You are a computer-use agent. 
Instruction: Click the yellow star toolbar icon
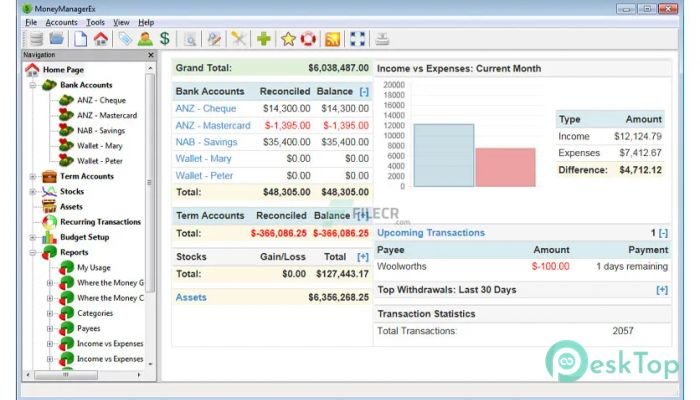[288, 39]
